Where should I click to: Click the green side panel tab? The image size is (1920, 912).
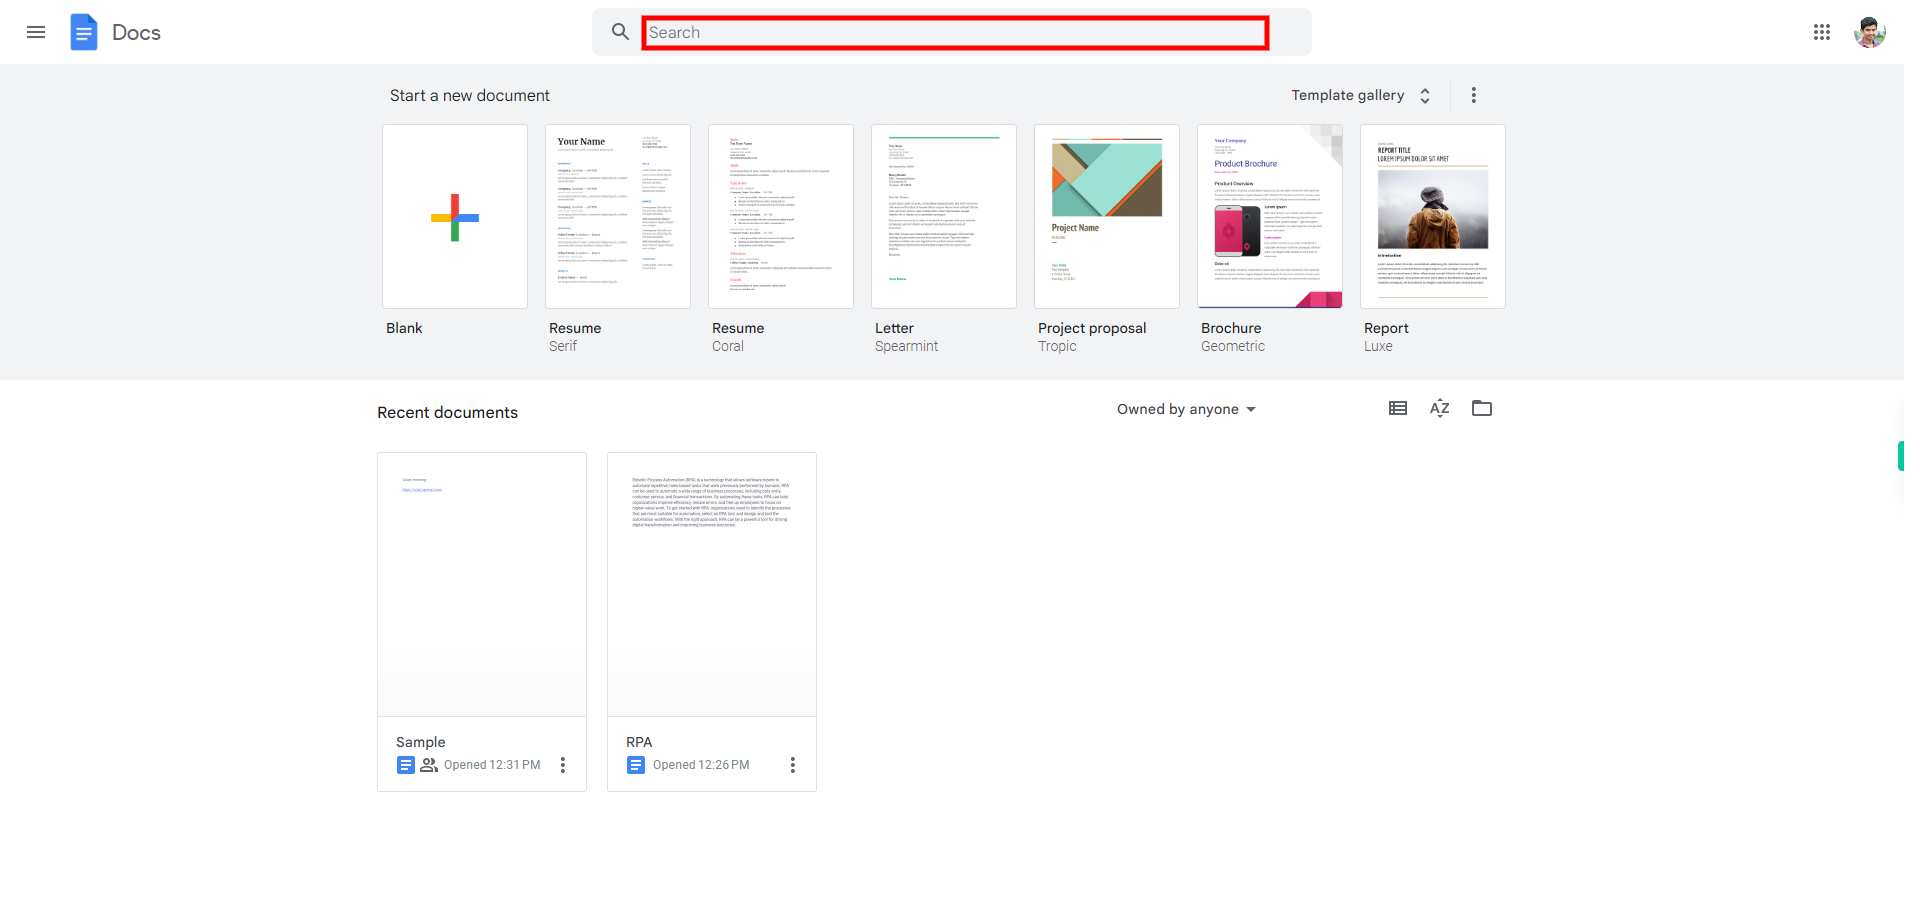click(1900, 456)
